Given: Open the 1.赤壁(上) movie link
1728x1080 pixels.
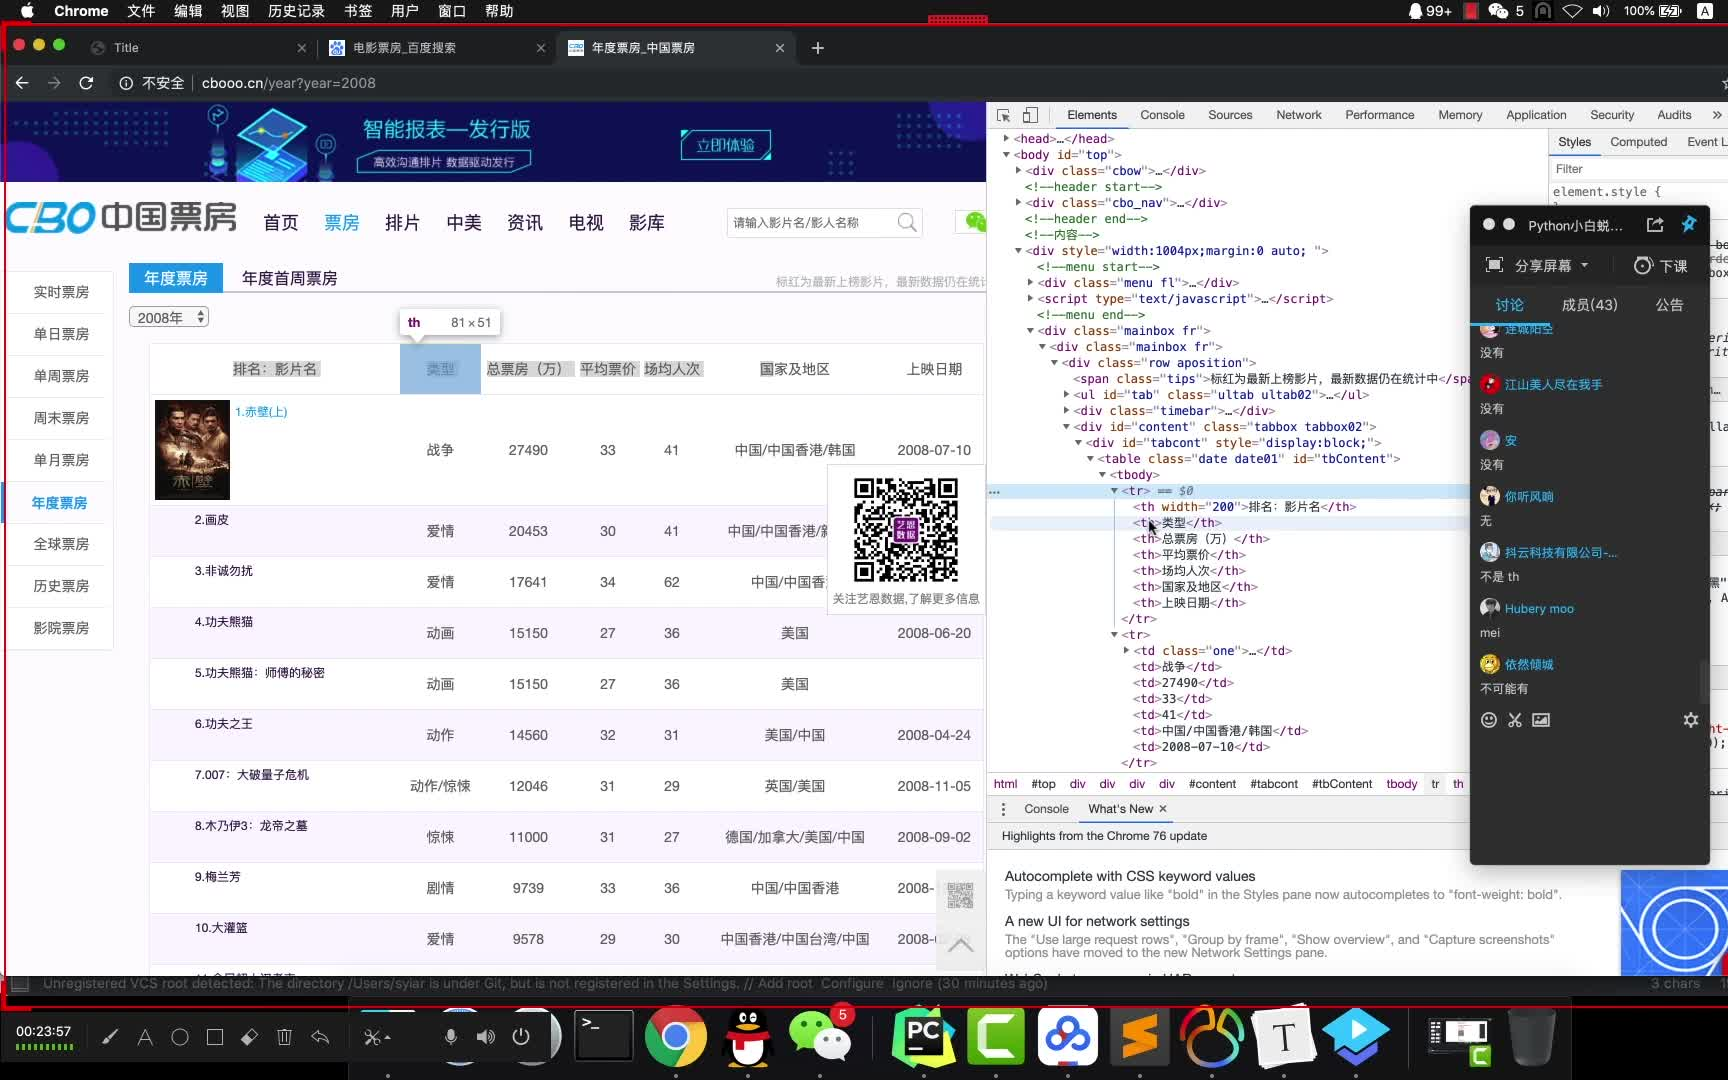Looking at the screenshot, I should [261, 412].
